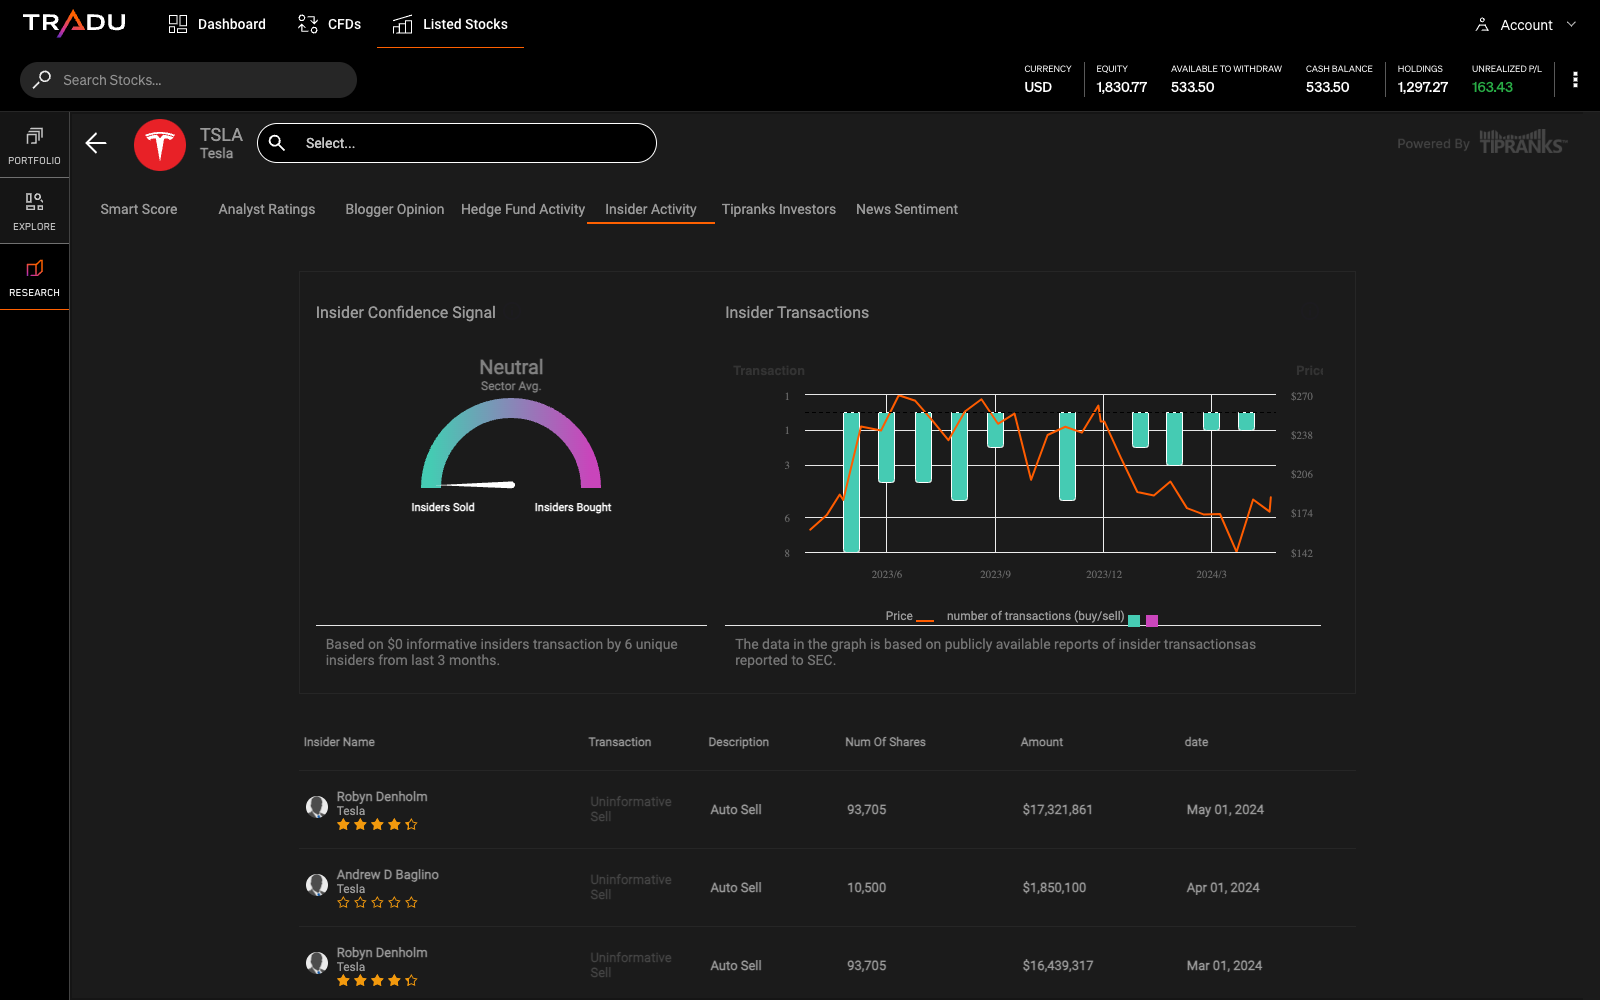Click Robyn Denholm's avatar in Mar 01 row
This screenshot has width=1600, height=1000.
click(317, 963)
